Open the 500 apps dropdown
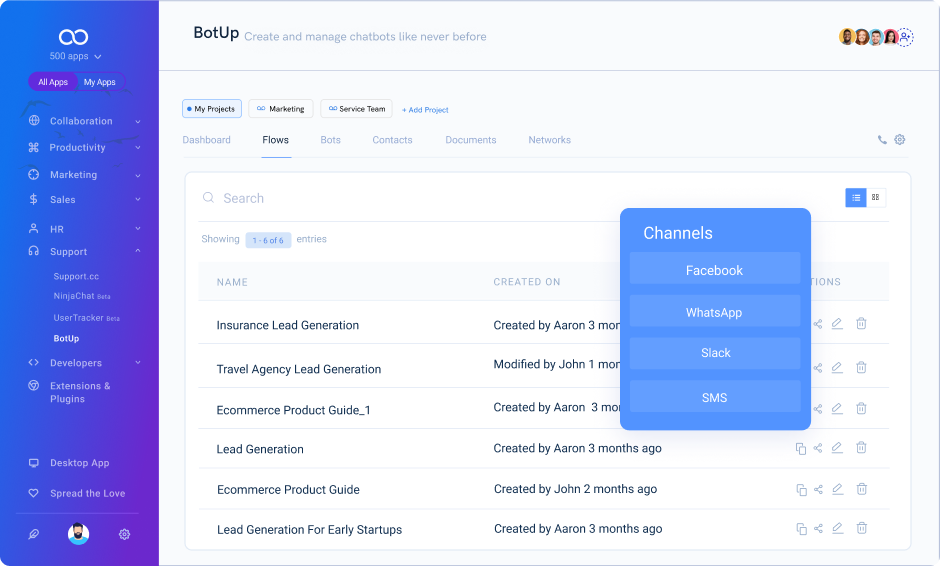Image resolution: width=940 pixels, height=566 pixels. (x=75, y=57)
